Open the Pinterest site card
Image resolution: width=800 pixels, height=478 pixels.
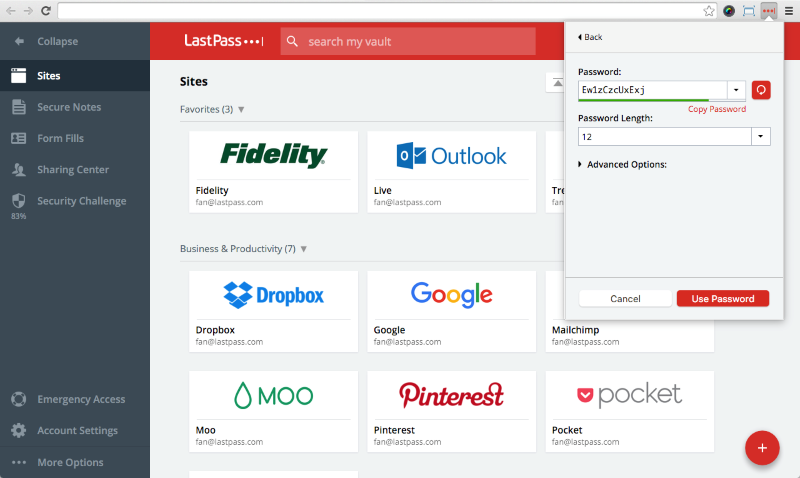click(452, 411)
